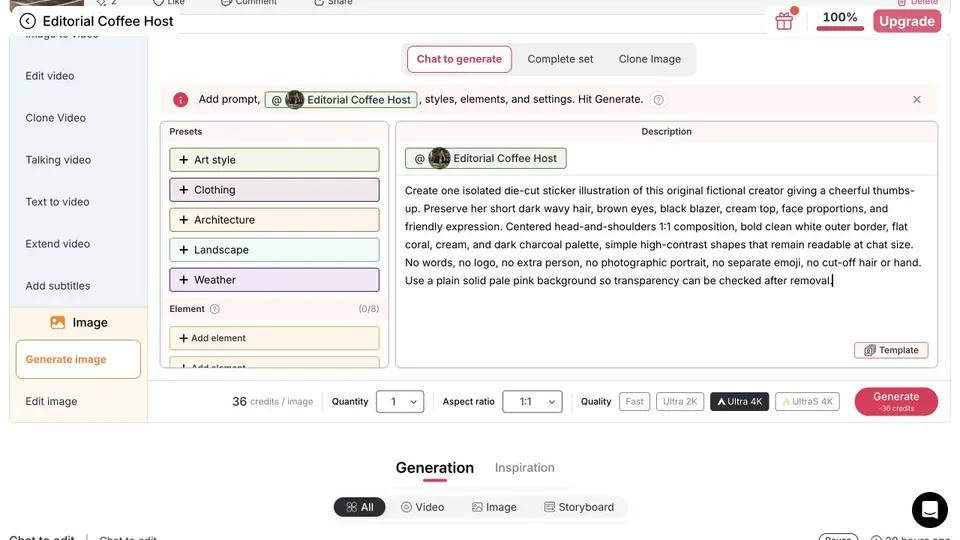
Task: Expand the Landscape preset
Action: (x=274, y=250)
